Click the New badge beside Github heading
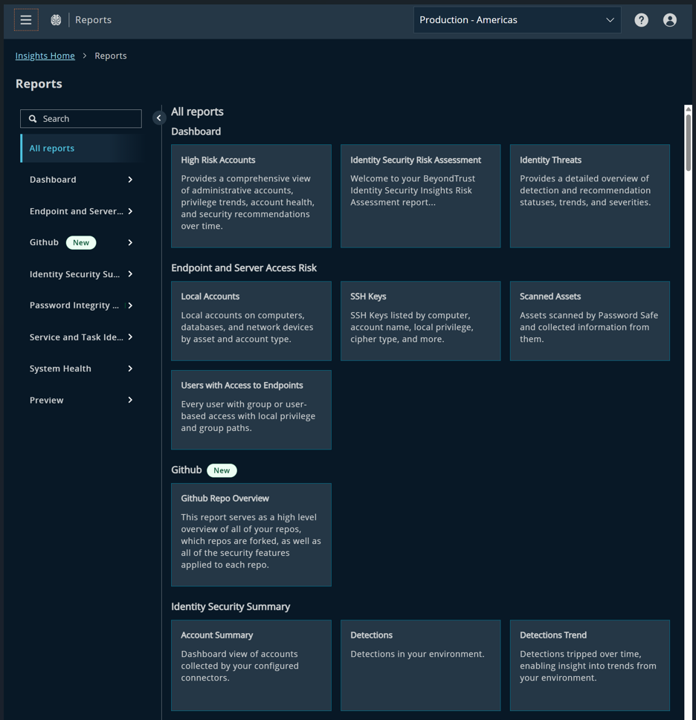The width and height of the screenshot is (696, 720). point(222,470)
